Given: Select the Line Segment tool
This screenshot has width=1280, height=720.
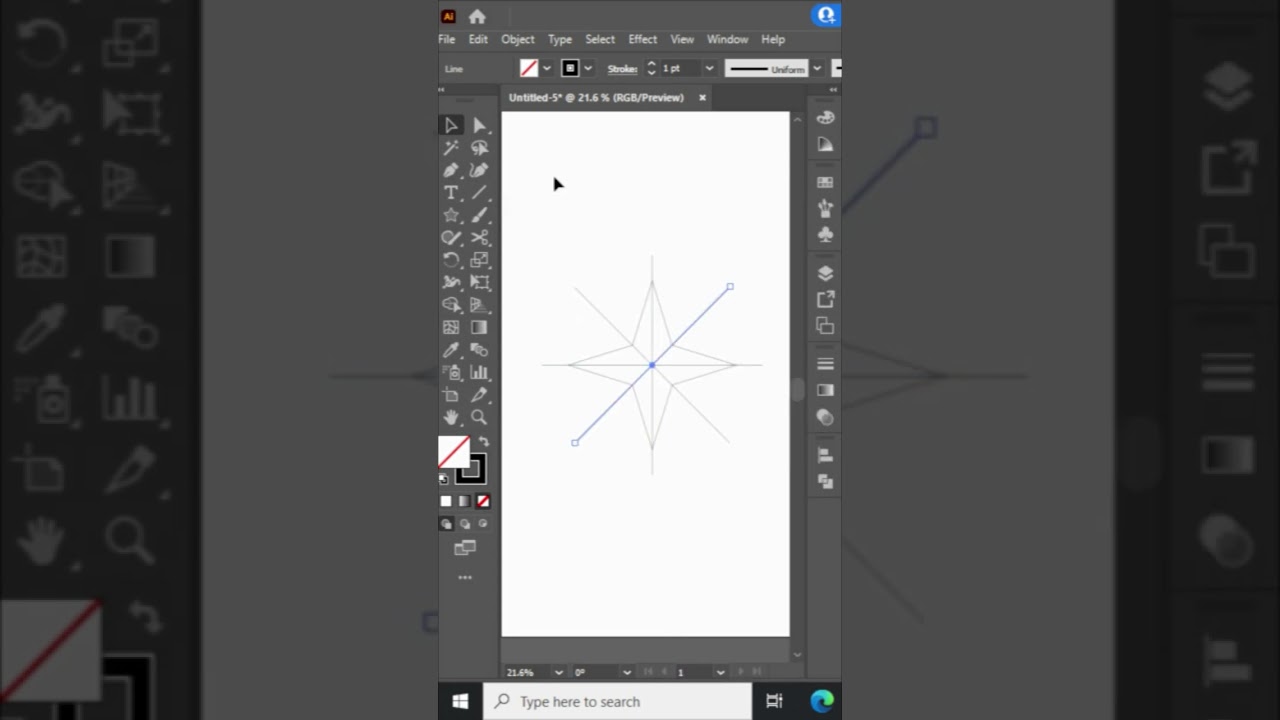Looking at the screenshot, I should click(x=479, y=193).
